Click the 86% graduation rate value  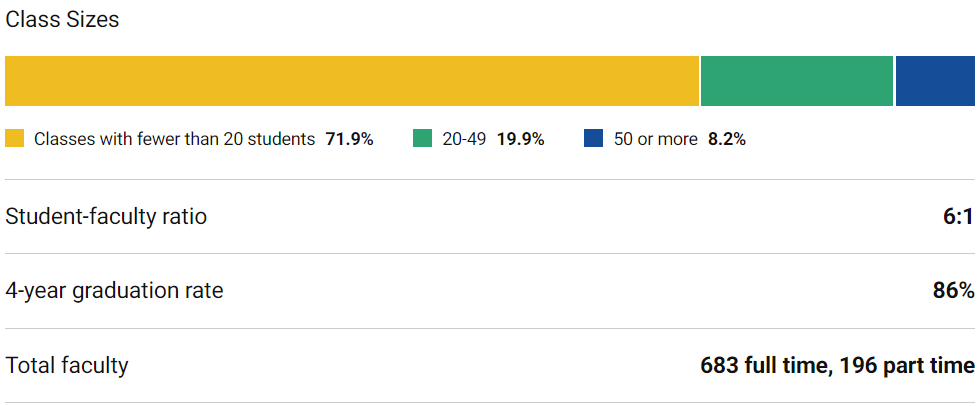pos(954,291)
